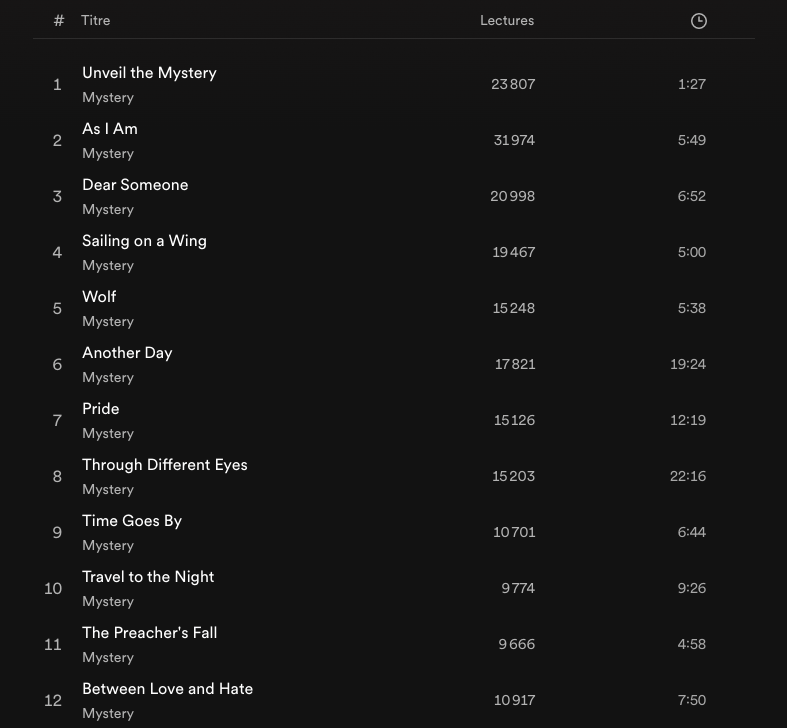Click track number 6 in the list
The height and width of the screenshot is (728, 787).
[x=57, y=365]
